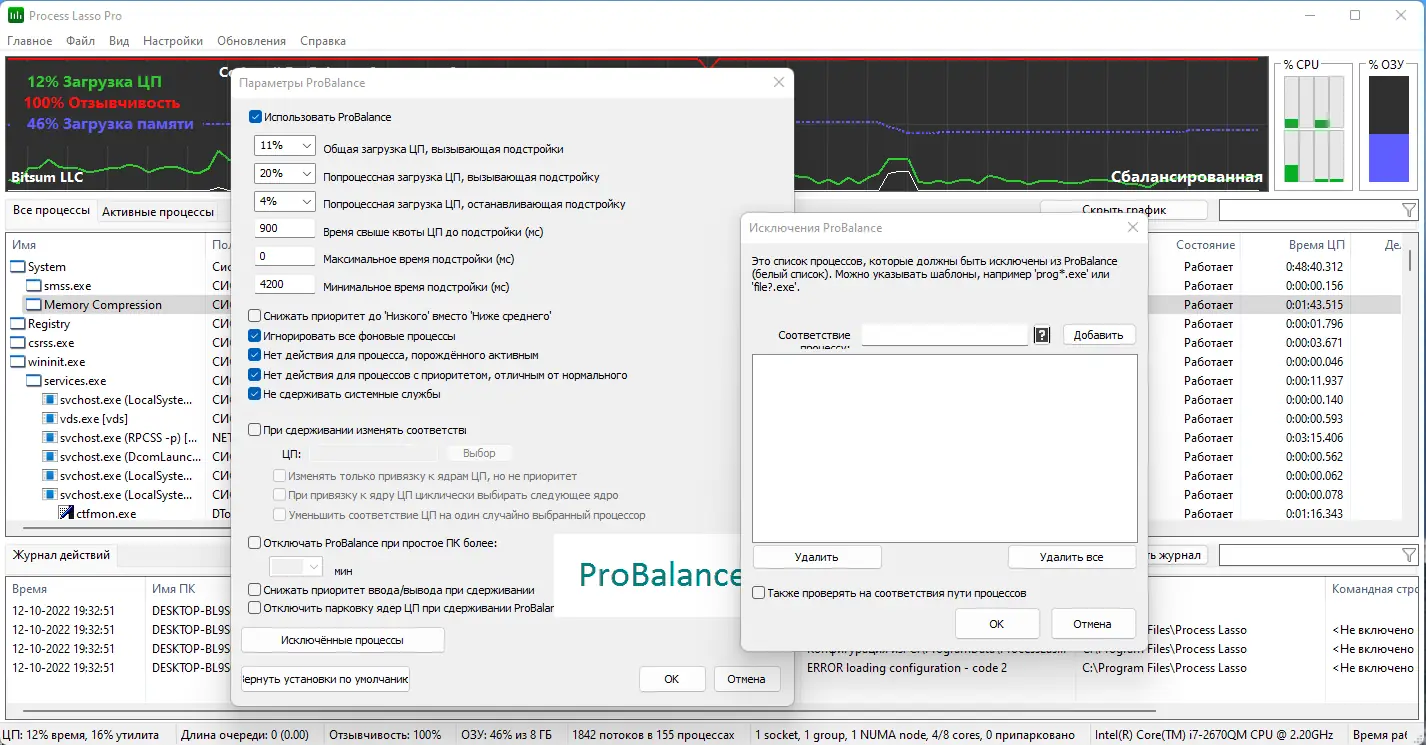Screen dimensions: 1426x745
Task: Click the services.exe process icon
Action: click(x=34, y=381)
